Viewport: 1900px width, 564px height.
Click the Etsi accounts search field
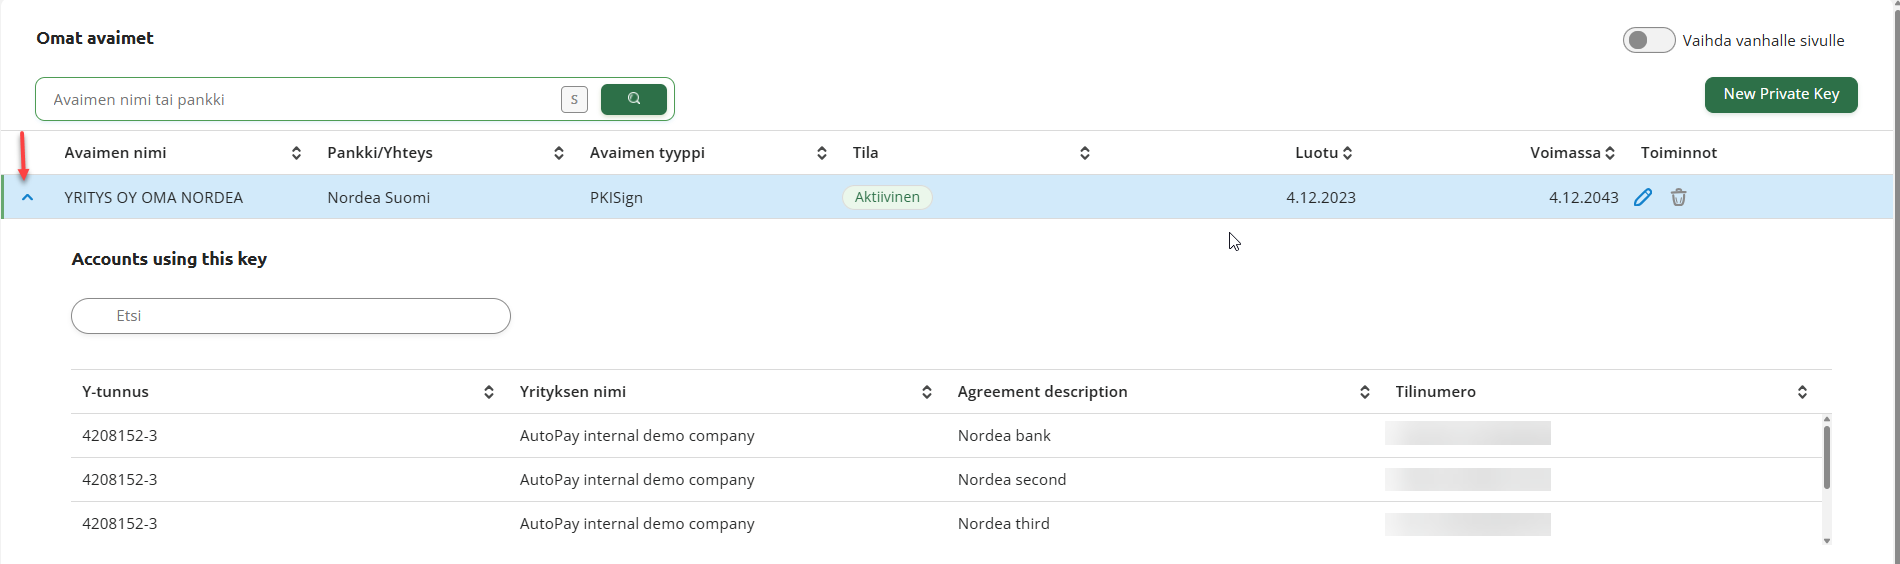click(290, 316)
